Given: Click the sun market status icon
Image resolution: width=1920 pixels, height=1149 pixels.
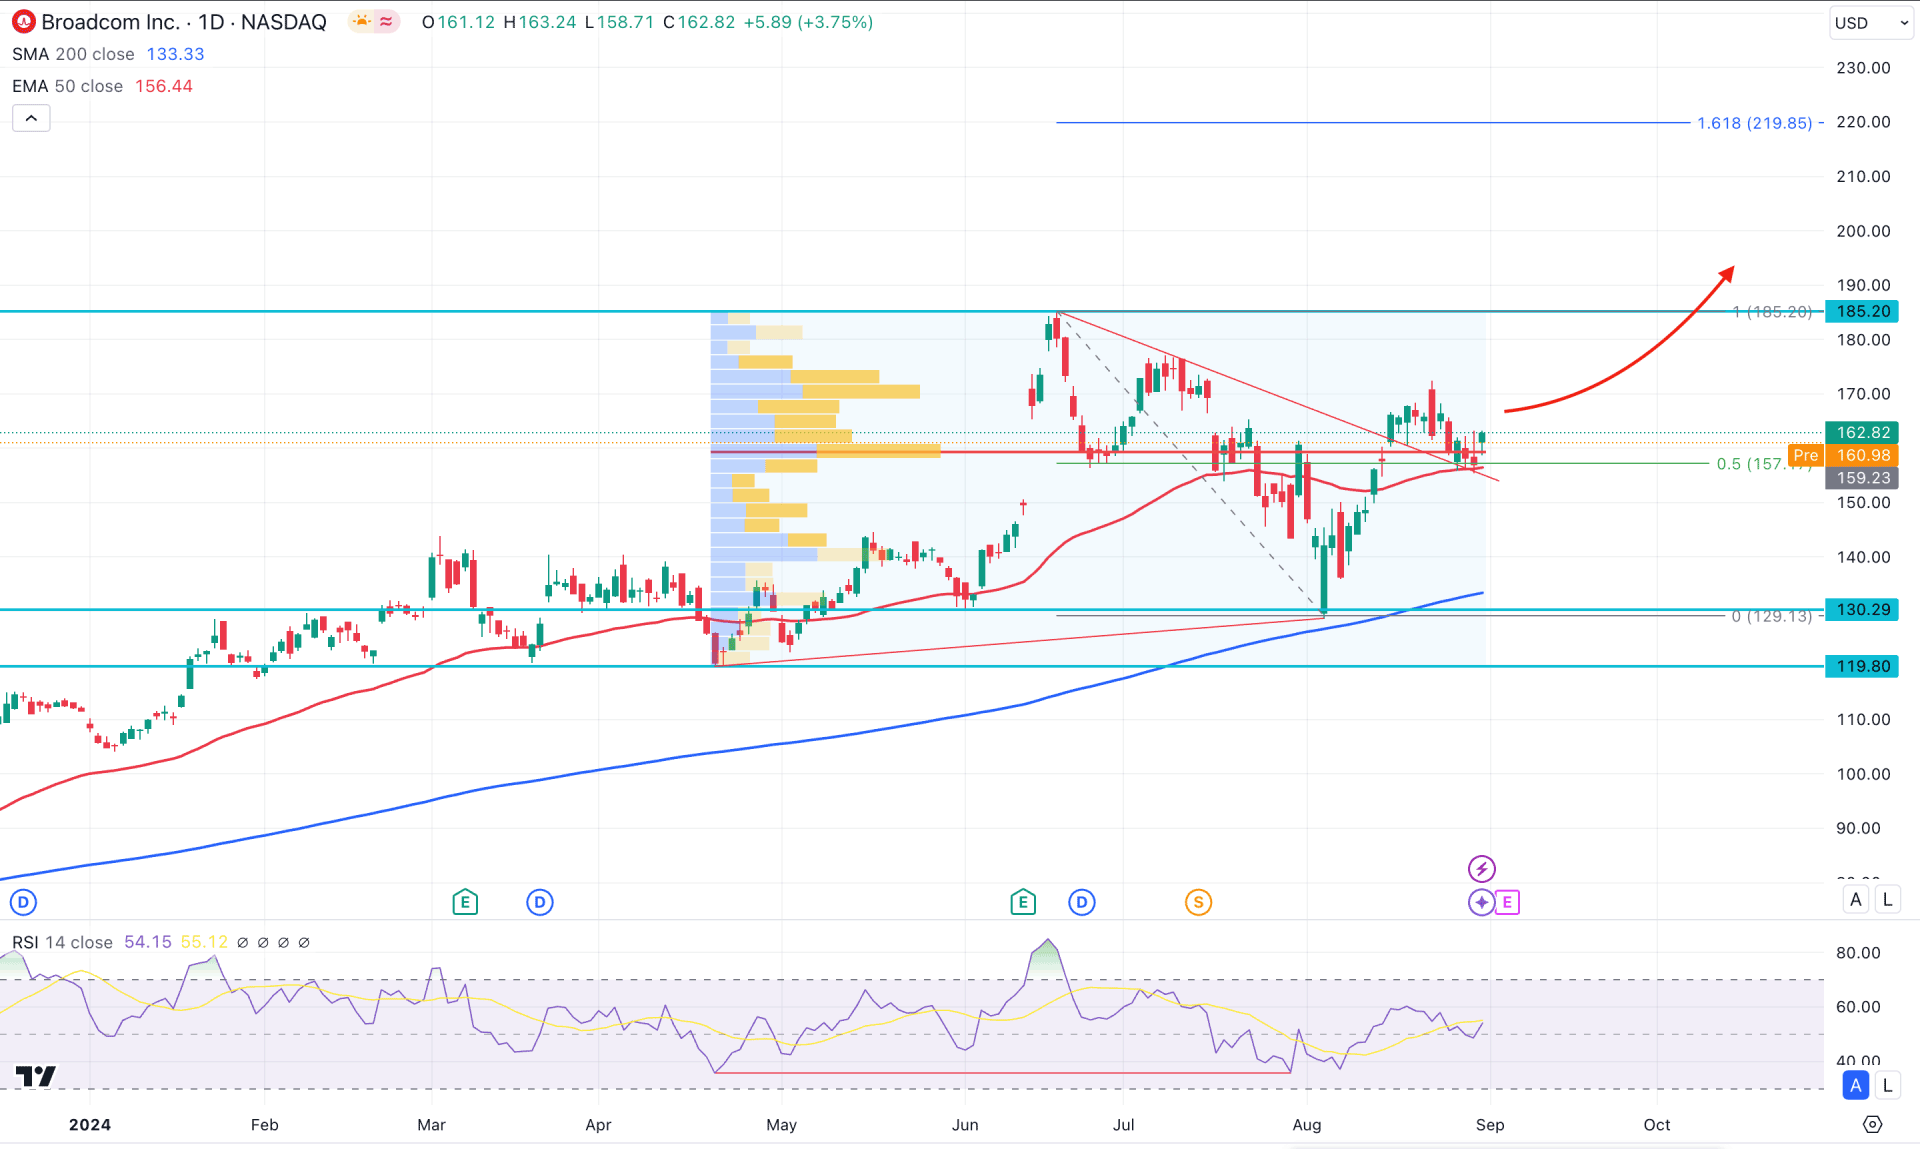Looking at the screenshot, I should click(x=361, y=22).
